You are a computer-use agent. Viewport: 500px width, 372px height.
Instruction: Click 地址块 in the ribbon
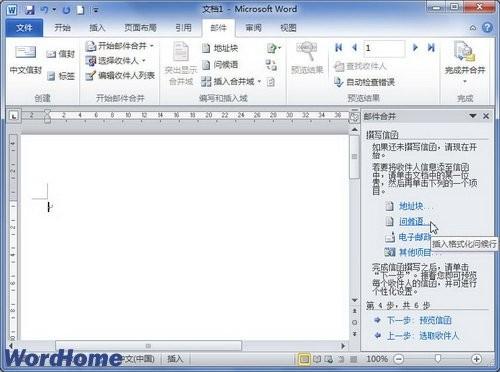220,48
